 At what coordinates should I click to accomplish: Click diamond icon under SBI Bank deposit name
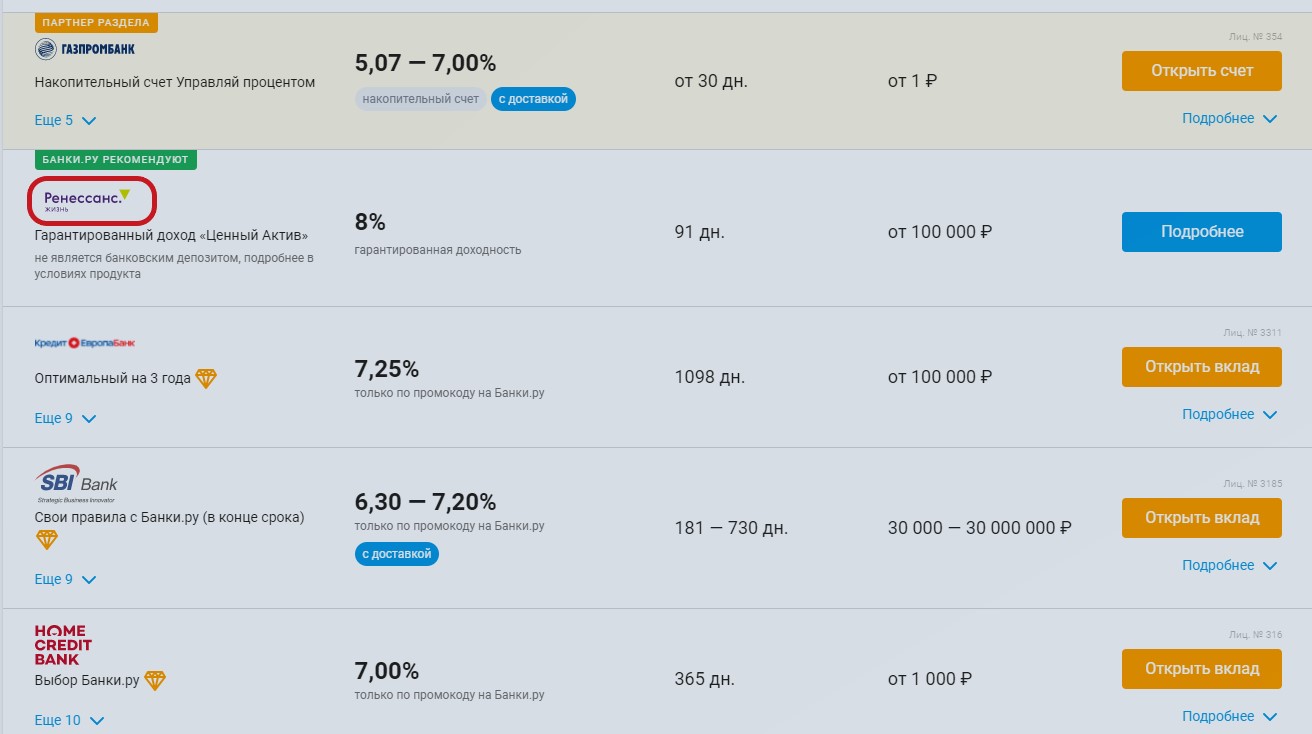46,540
